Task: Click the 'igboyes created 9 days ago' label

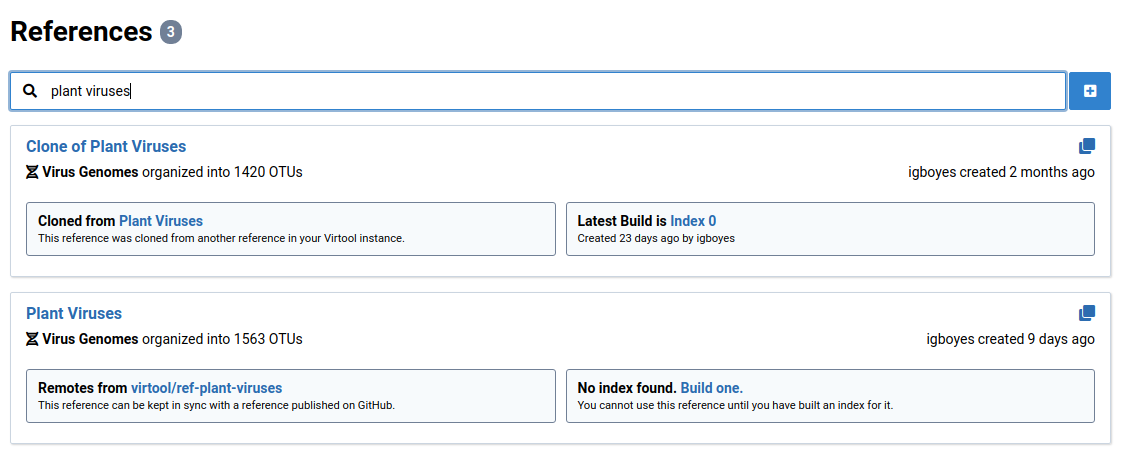Action: point(1010,339)
